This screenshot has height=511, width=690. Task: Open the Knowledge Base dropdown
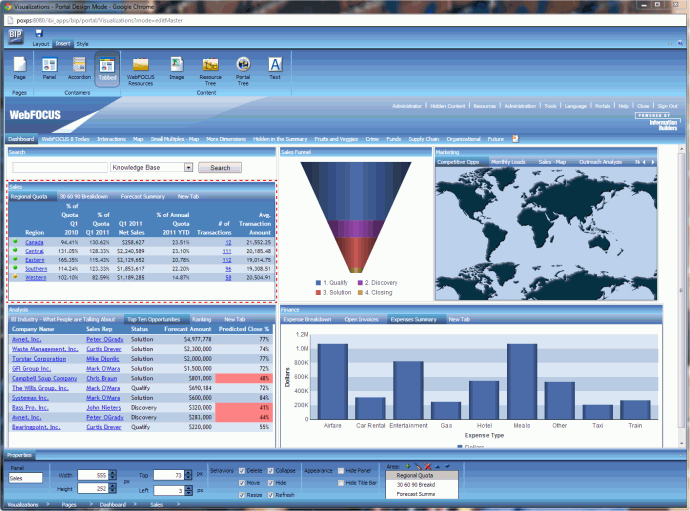188,167
